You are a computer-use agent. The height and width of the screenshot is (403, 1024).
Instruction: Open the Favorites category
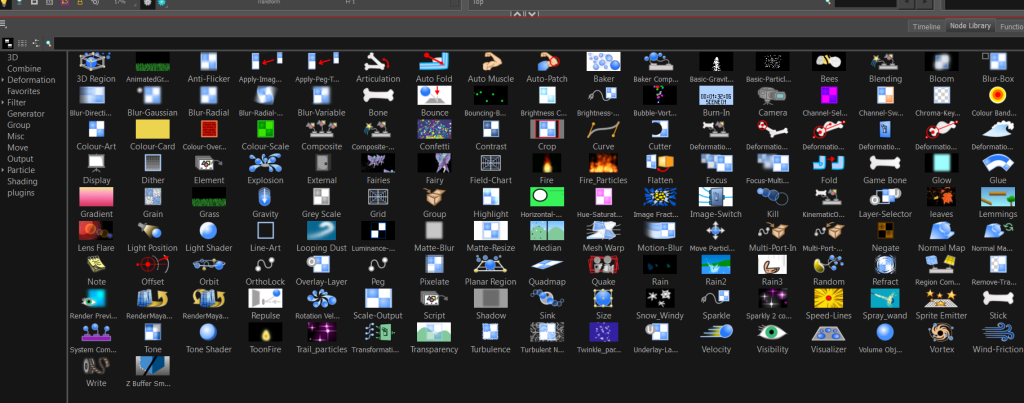tap(24, 91)
